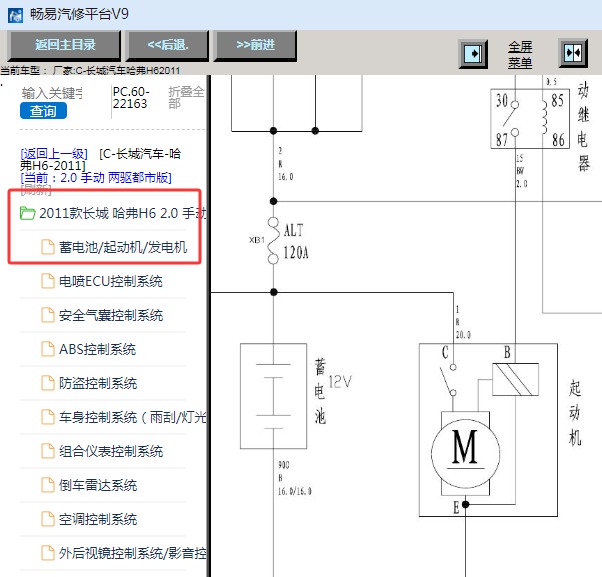
Task: Open 外后视镜控制系统/影音控 diagram
Action: coord(132,553)
